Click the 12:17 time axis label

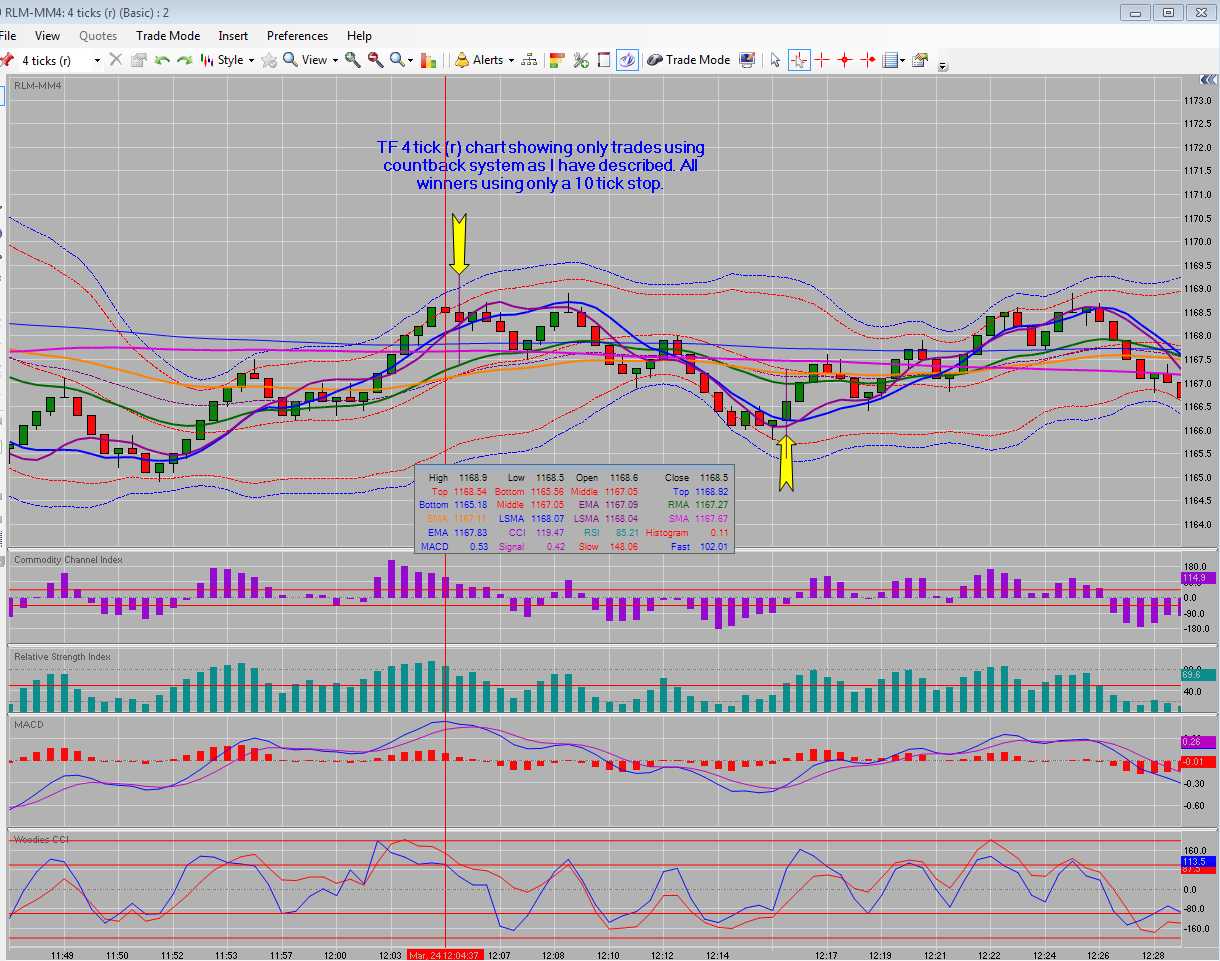pyautogui.click(x=826, y=956)
